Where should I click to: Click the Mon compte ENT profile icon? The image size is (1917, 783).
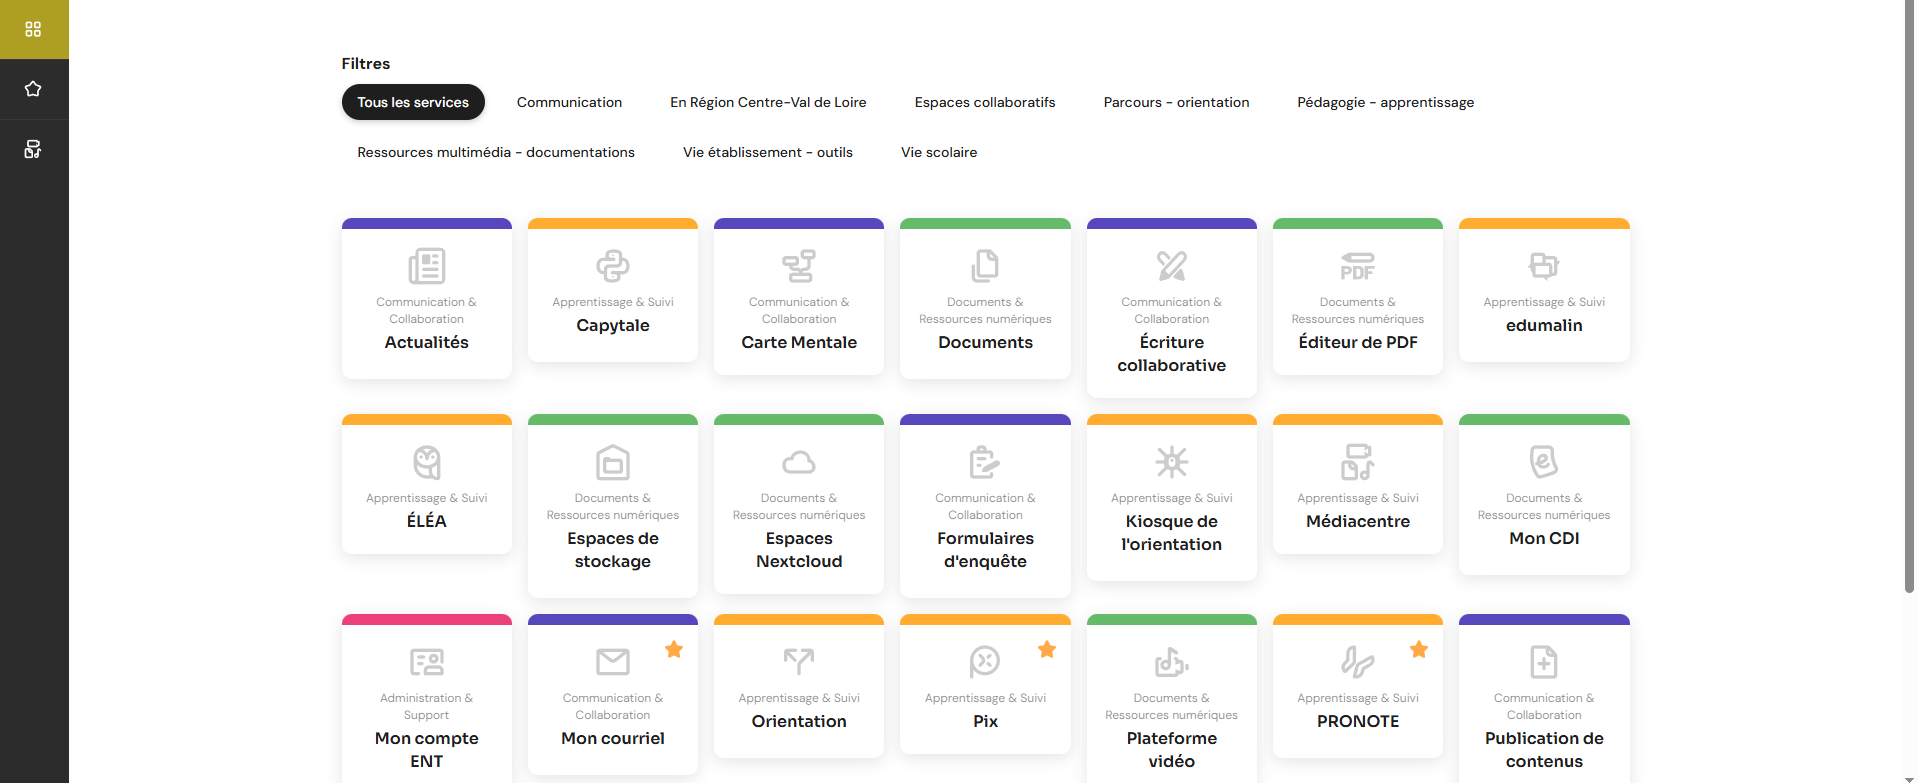(x=427, y=662)
